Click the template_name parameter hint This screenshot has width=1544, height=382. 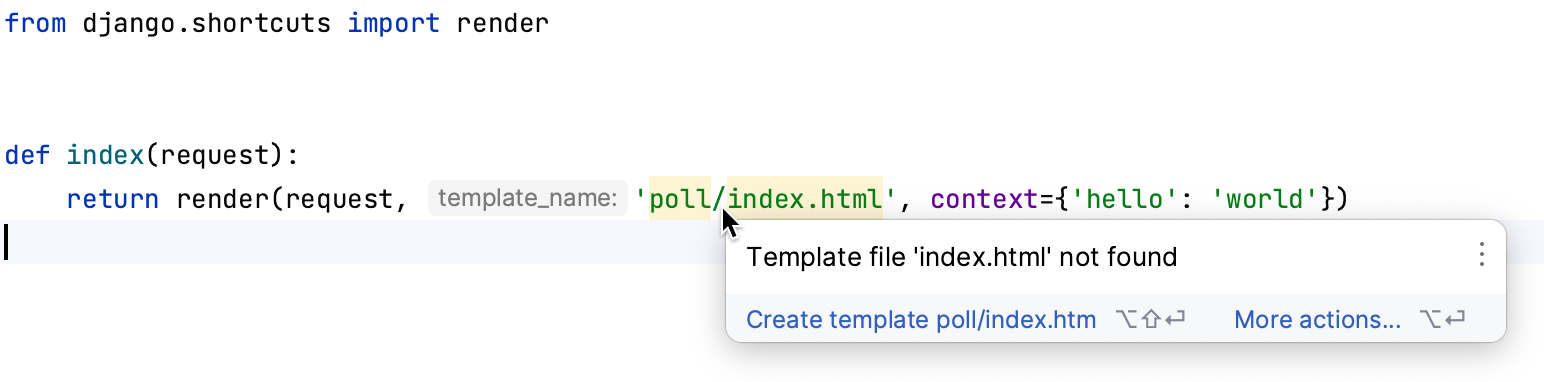[x=527, y=198]
